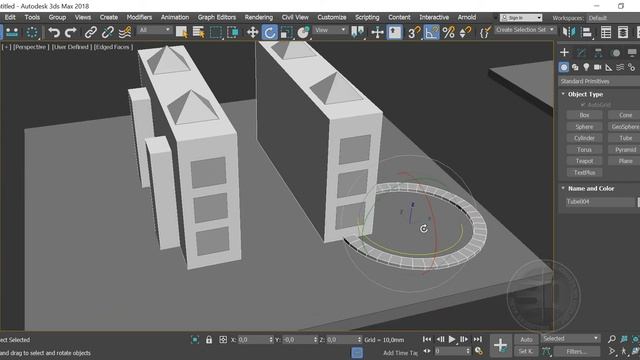This screenshot has width=640, height=360.
Task: Click the Unlink Selection icon
Action: coord(108,32)
